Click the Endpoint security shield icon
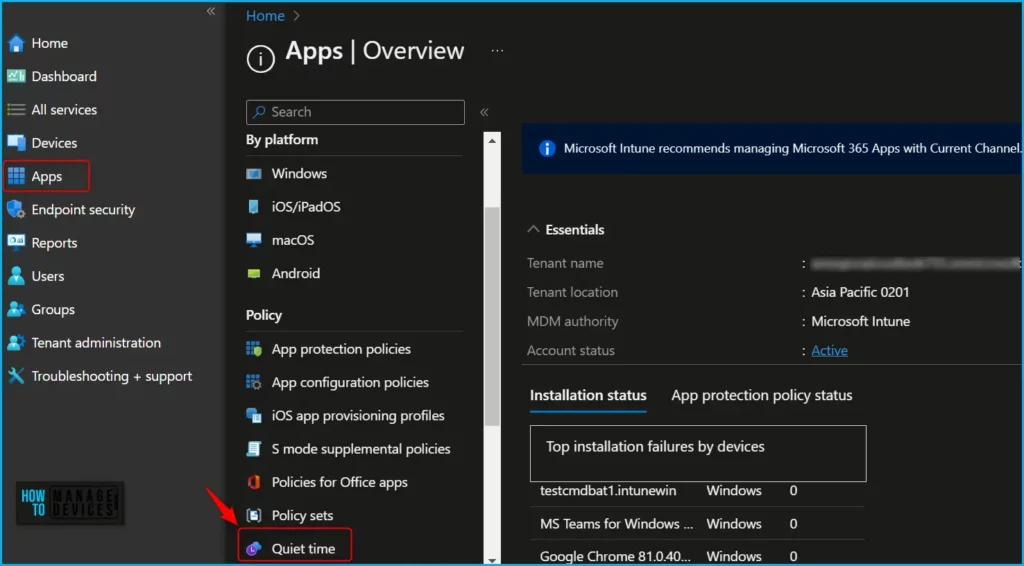The height and width of the screenshot is (566, 1024). coord(16,210)
